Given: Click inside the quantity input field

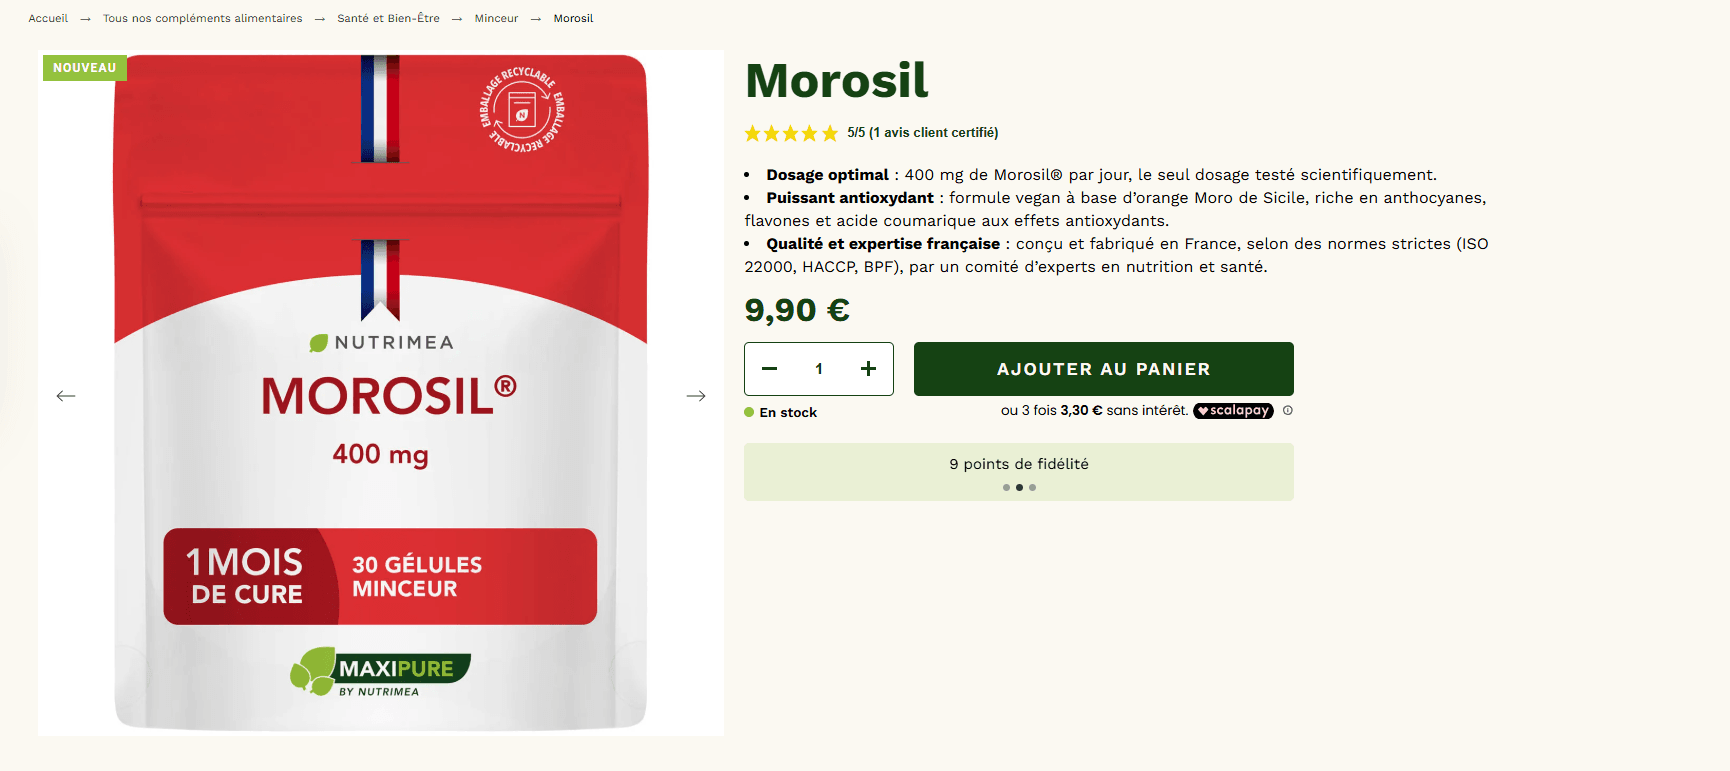Looking at the screenshot, I should click(819, 369).
